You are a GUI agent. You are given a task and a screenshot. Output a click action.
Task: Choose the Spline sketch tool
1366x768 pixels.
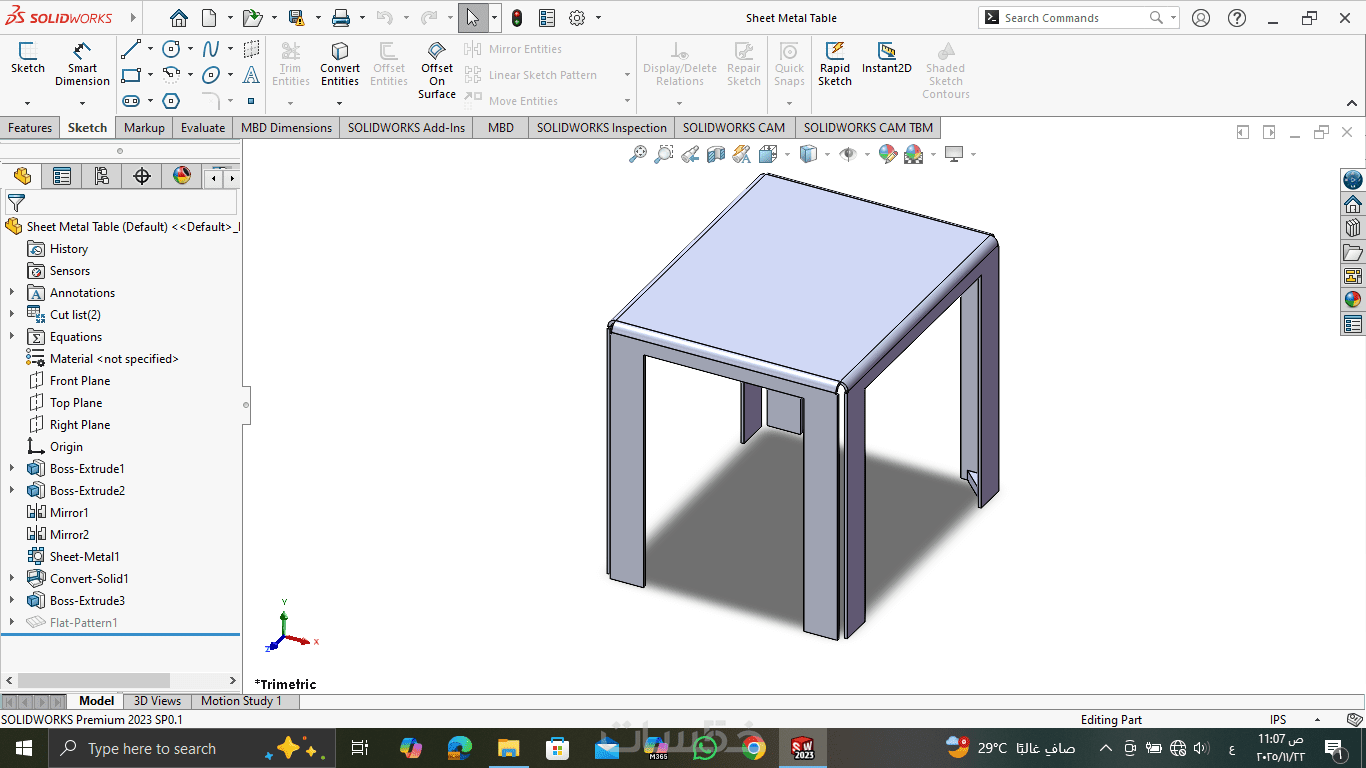point(211,49)
